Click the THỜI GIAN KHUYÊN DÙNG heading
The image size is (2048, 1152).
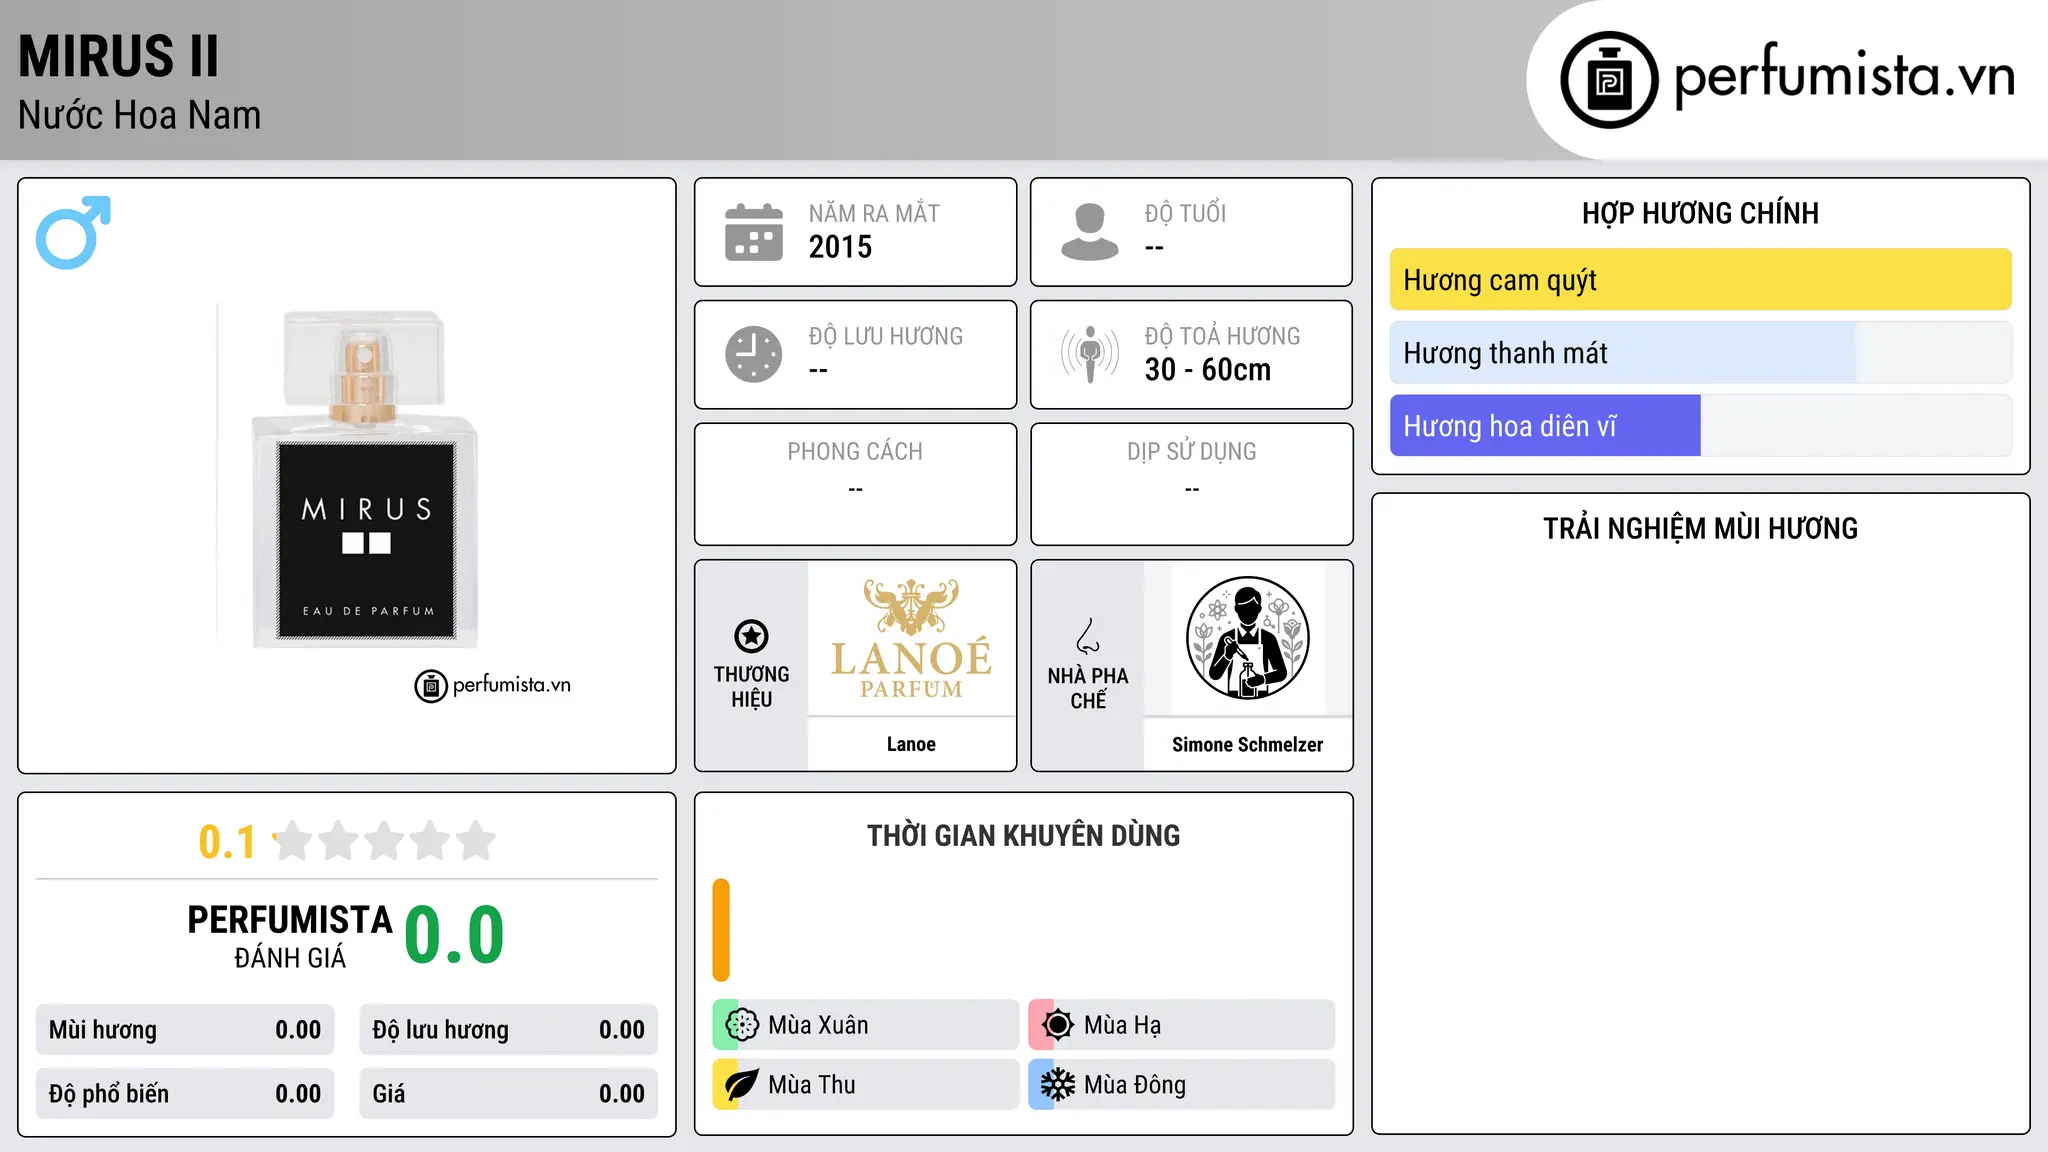tap(1023, 835)
